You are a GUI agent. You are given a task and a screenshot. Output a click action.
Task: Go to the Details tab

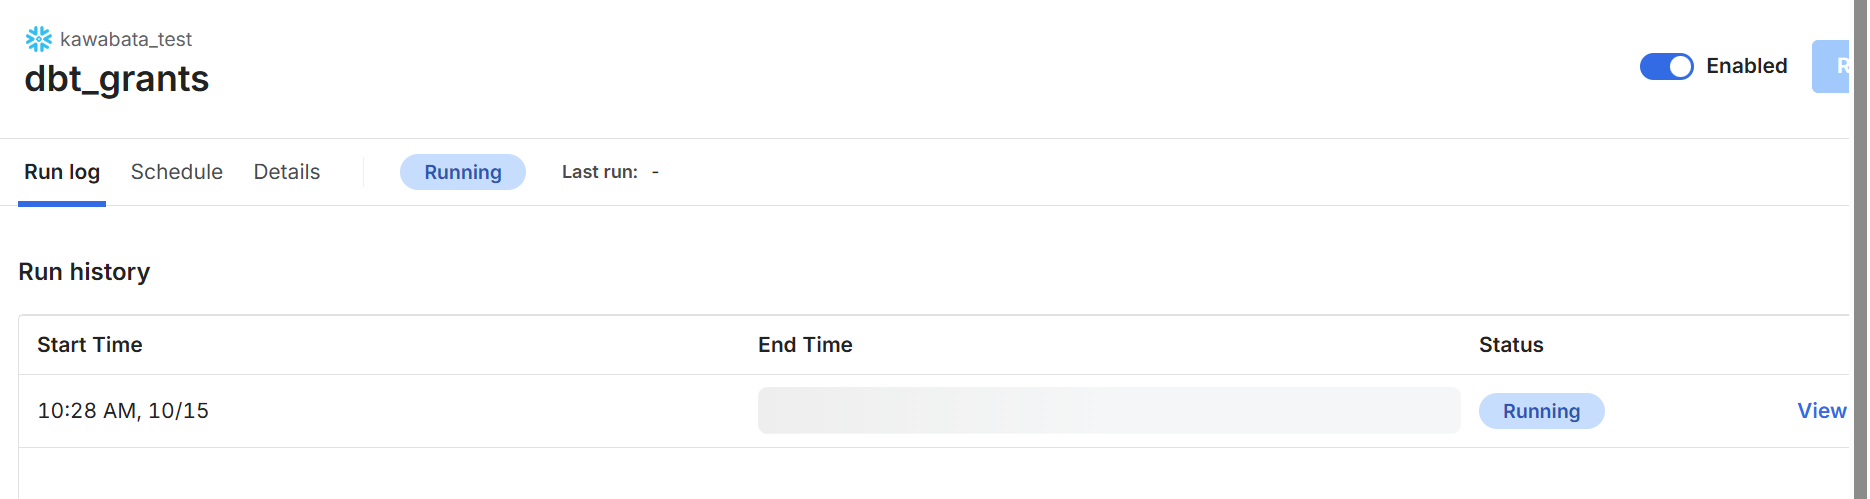point(287,172)
